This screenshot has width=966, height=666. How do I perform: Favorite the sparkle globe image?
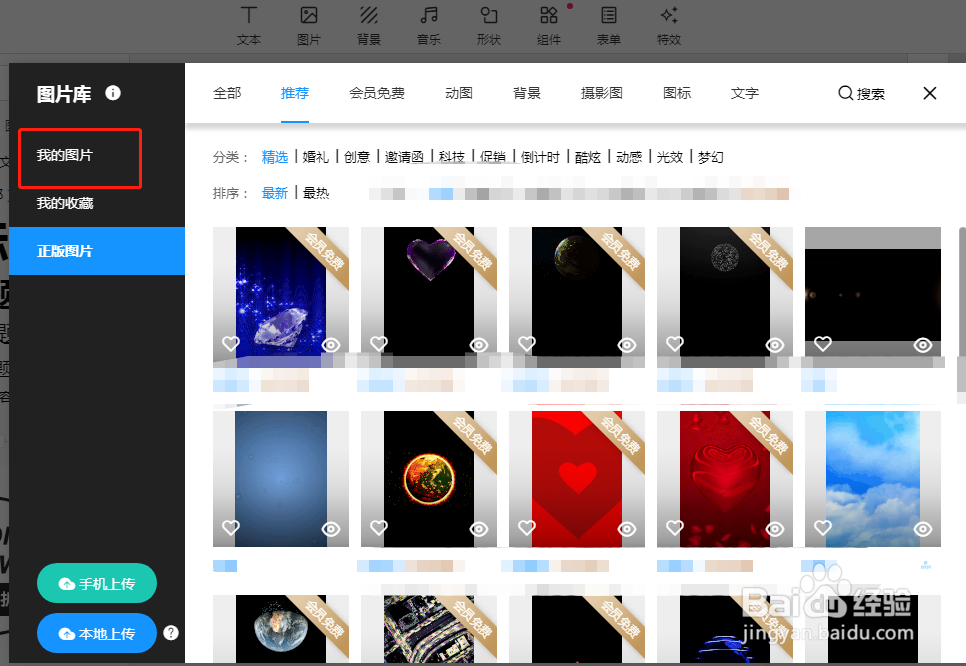(x=675, y=343)
